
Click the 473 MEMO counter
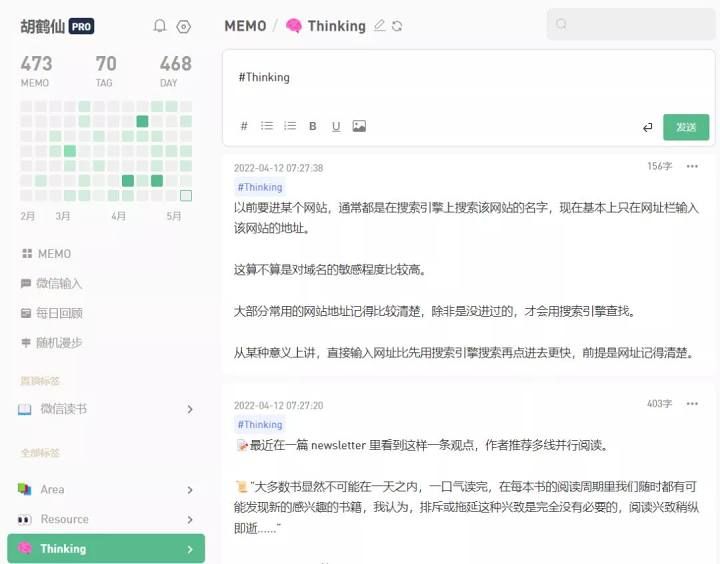click(x=36, y=71)
